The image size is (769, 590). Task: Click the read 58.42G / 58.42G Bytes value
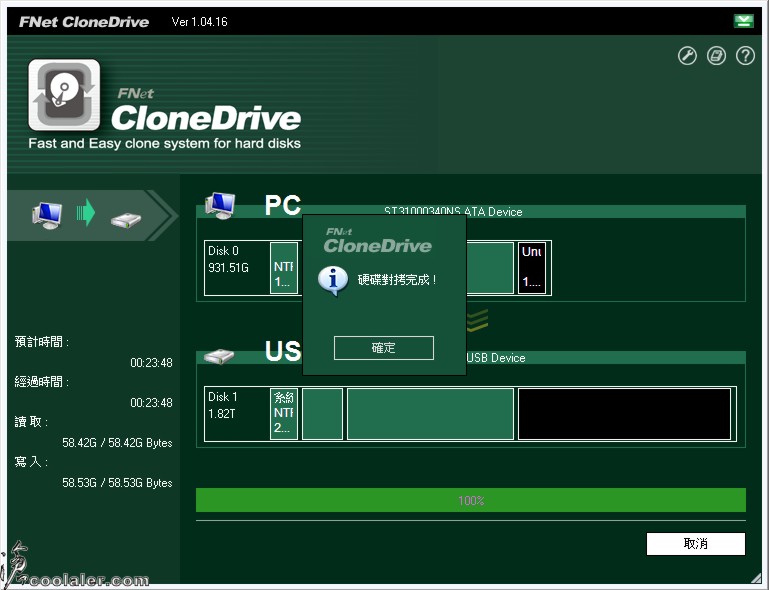pos(117,443)
